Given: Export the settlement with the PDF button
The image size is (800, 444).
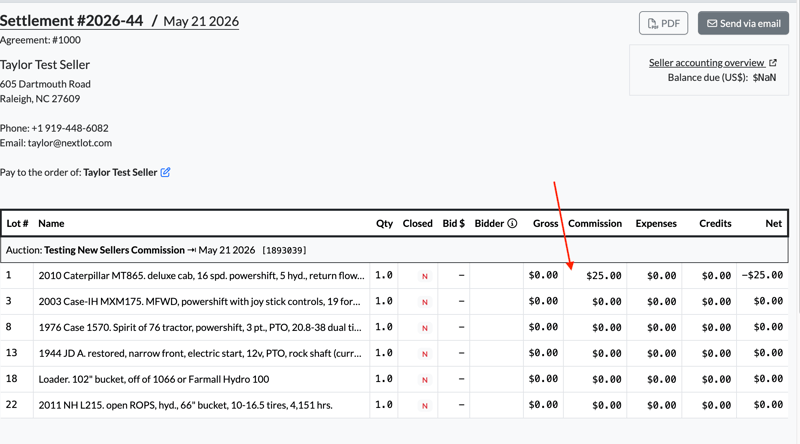Looking at the screenshot, I should [x=663, y=23].
